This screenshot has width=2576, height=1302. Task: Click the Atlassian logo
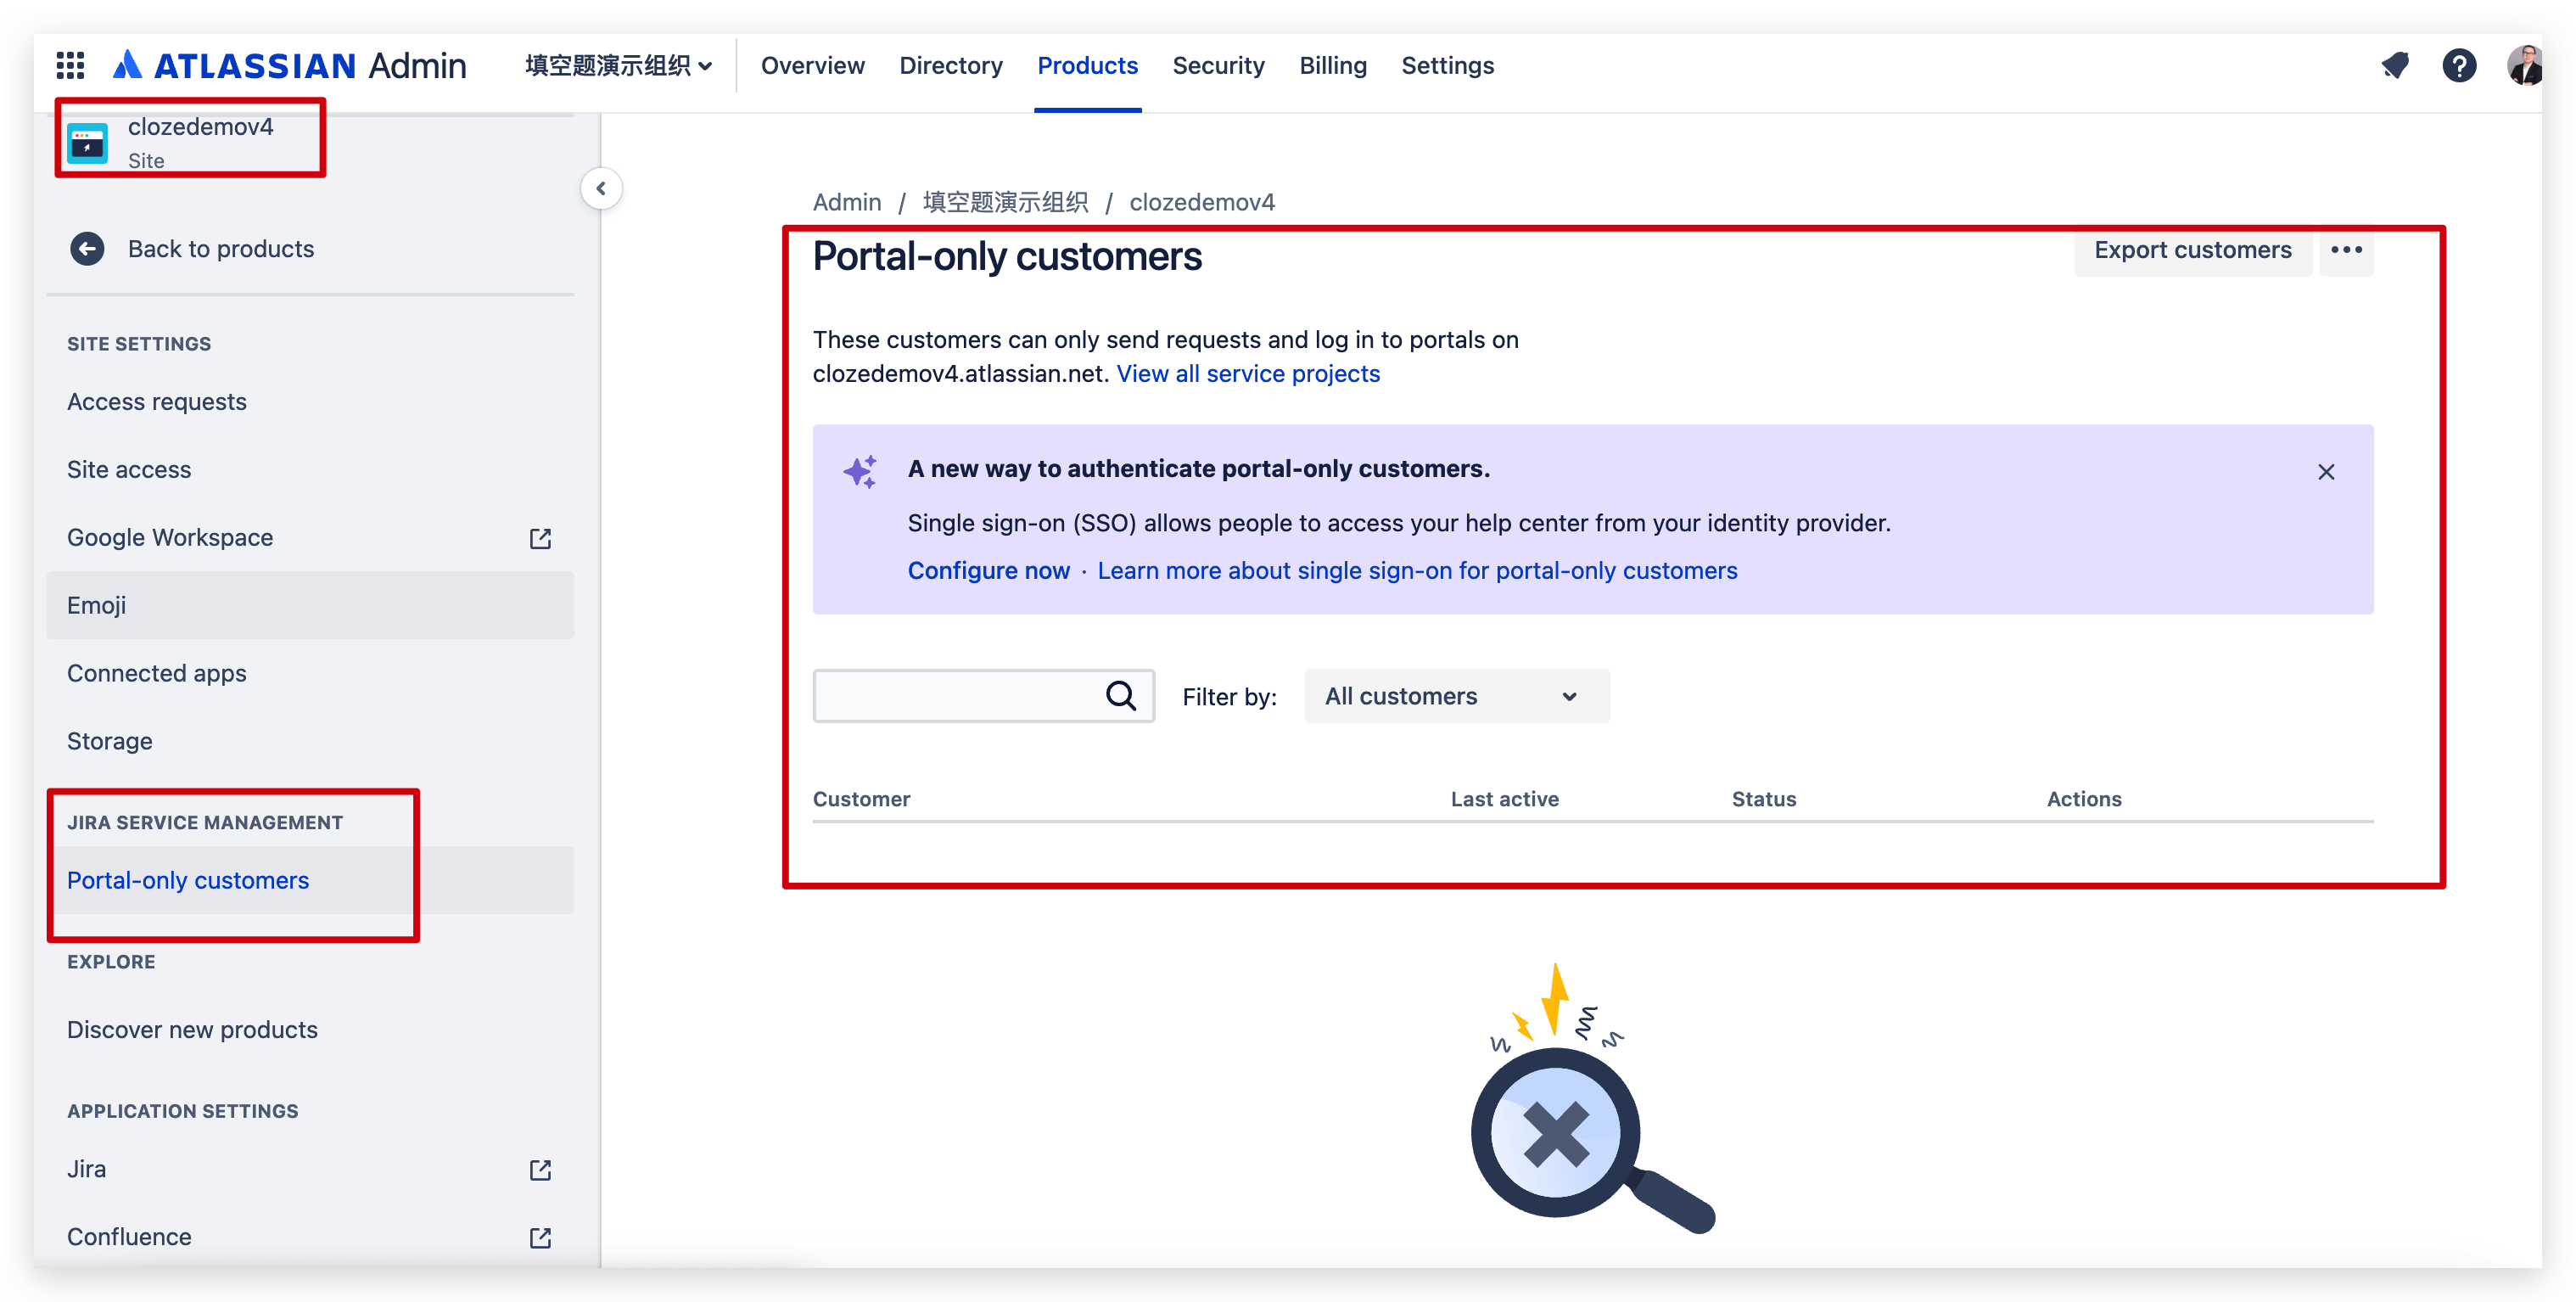click(128, 64)
